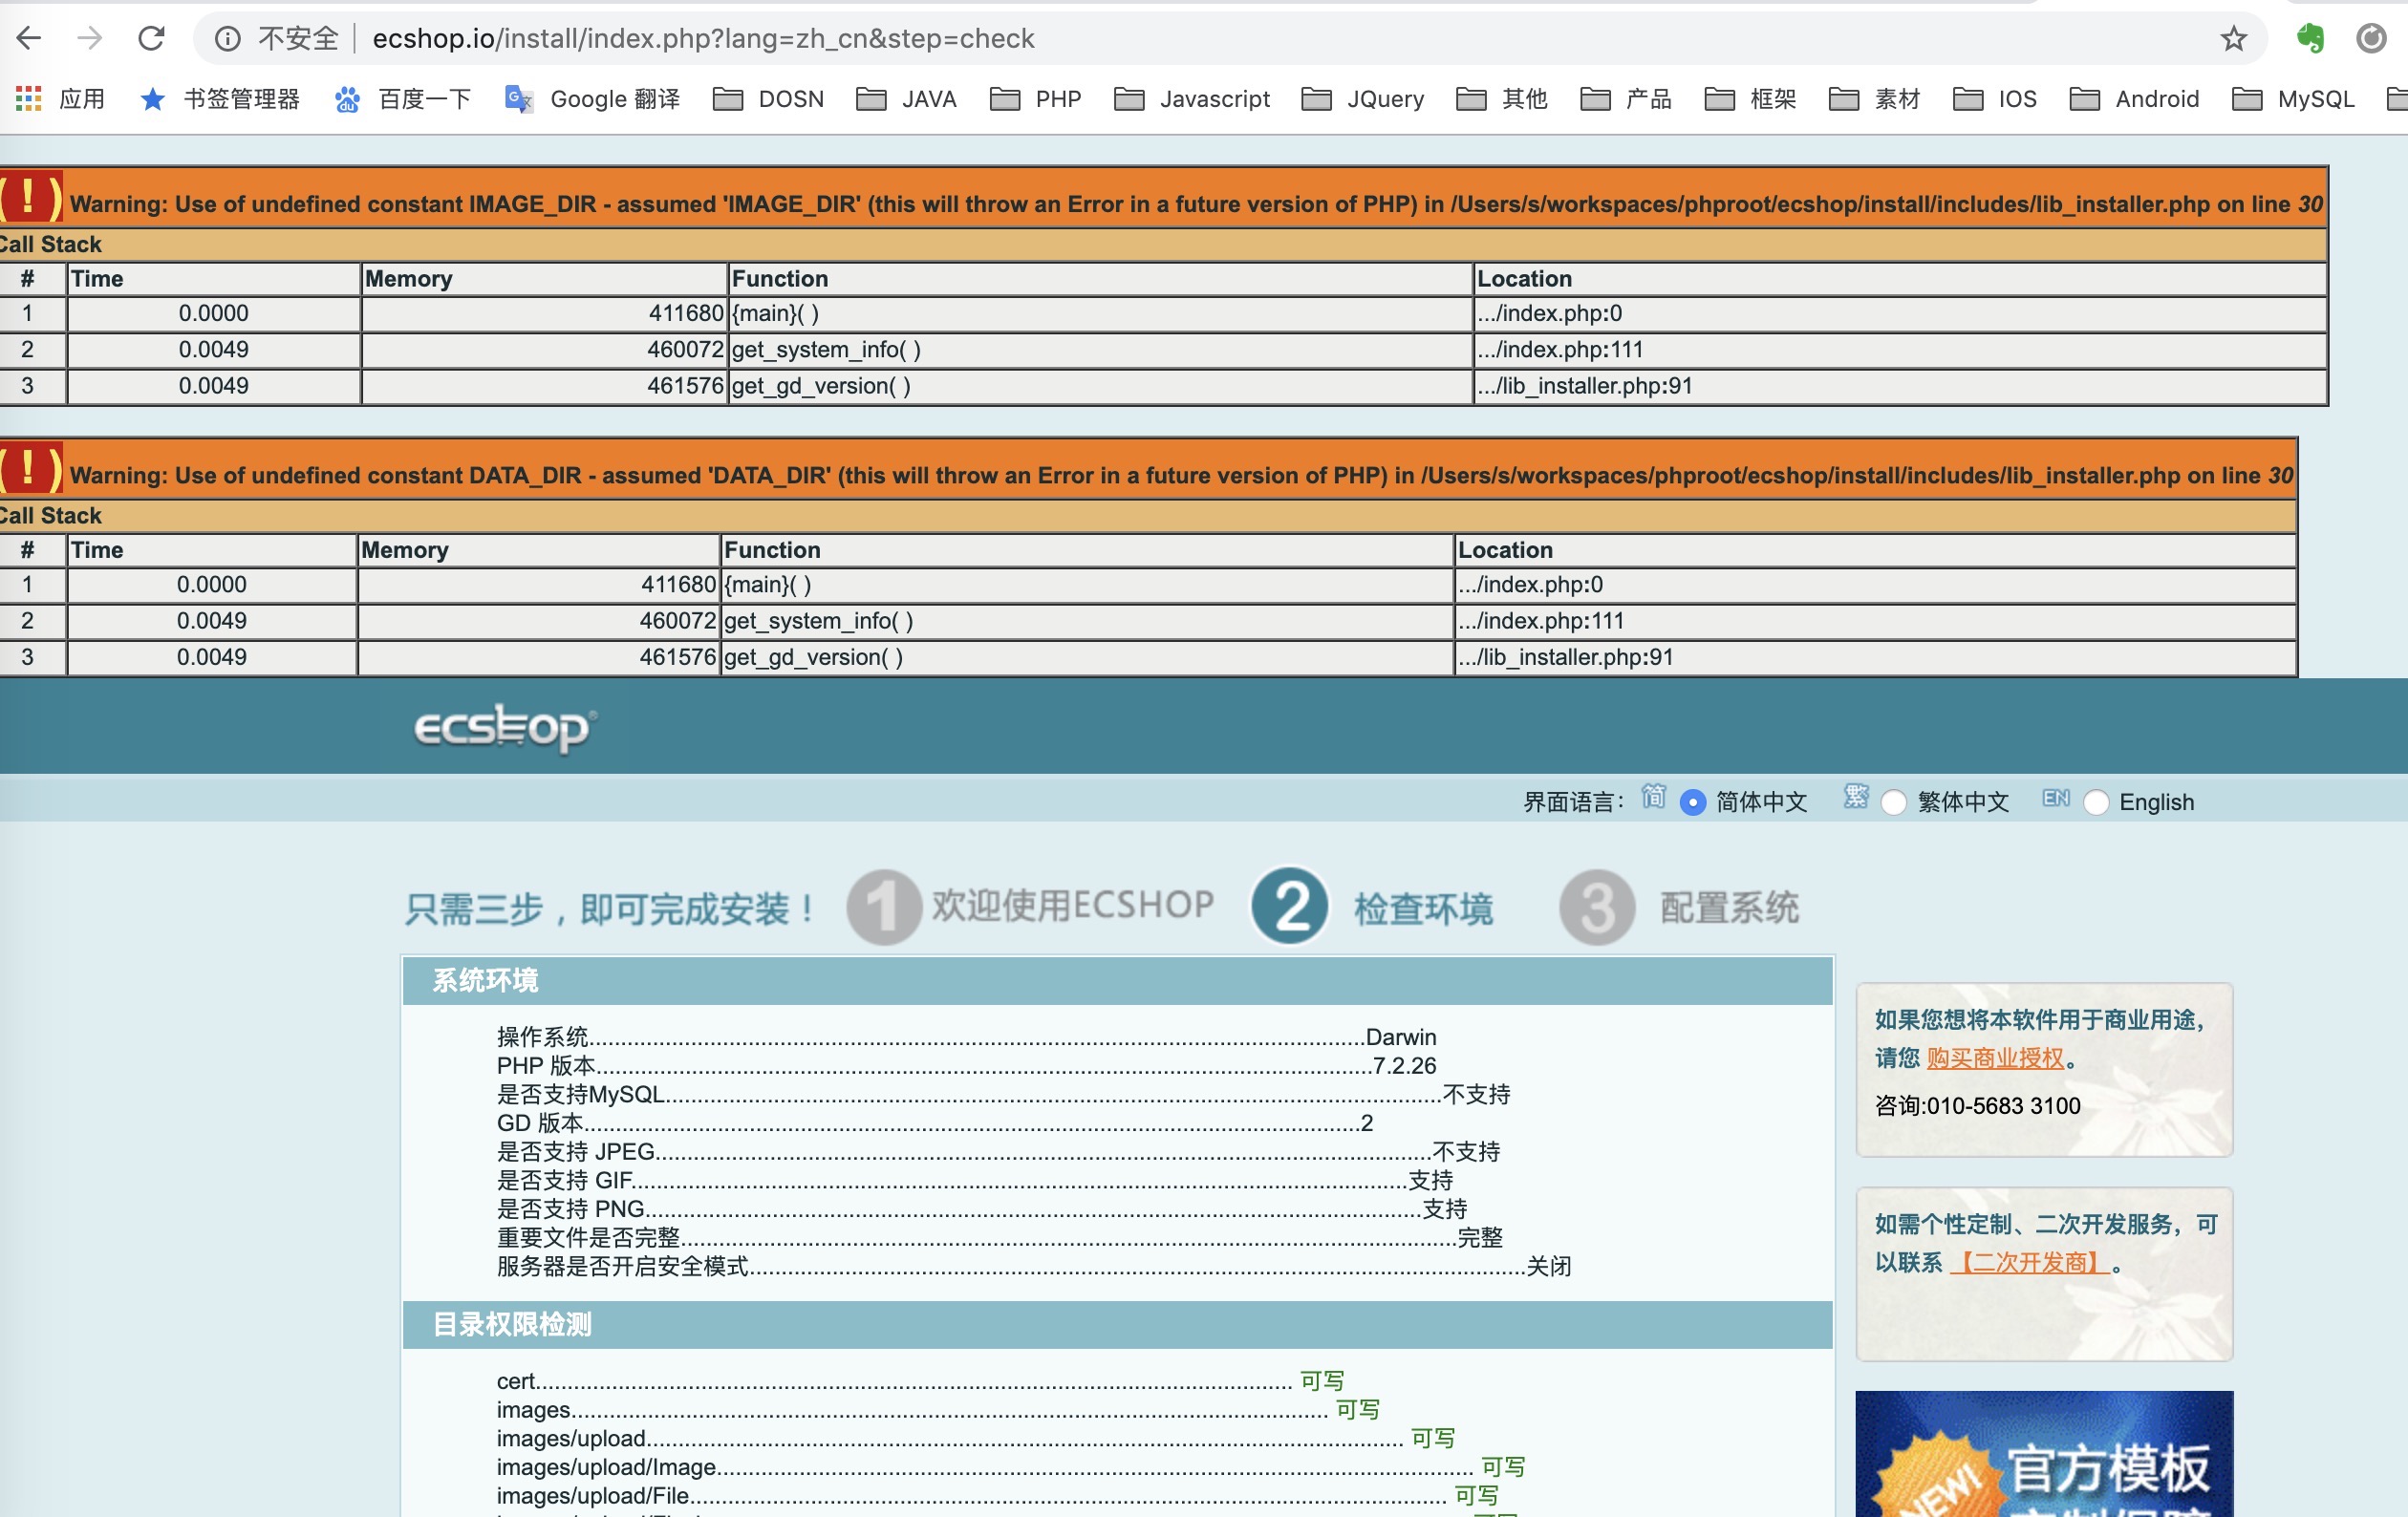The image size is (2408, 1517).
Task: Click the cert 可写 status
Action: 1322,1381
